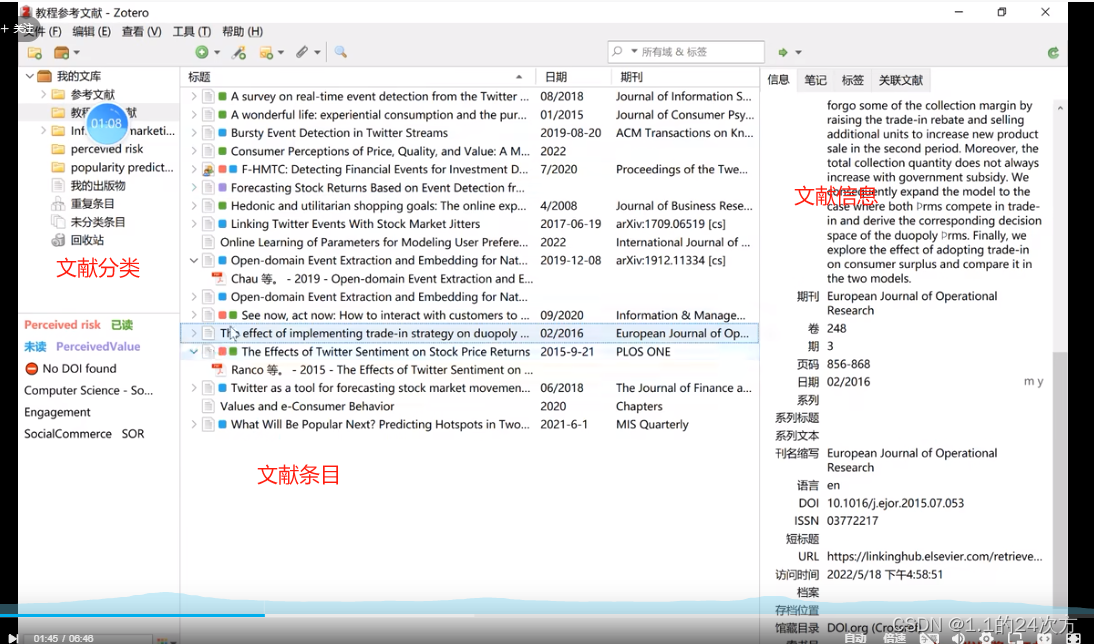1094x644 pixels.
Task: Click document icon of Values and e-Consumer Behavior
Action: 208,406
